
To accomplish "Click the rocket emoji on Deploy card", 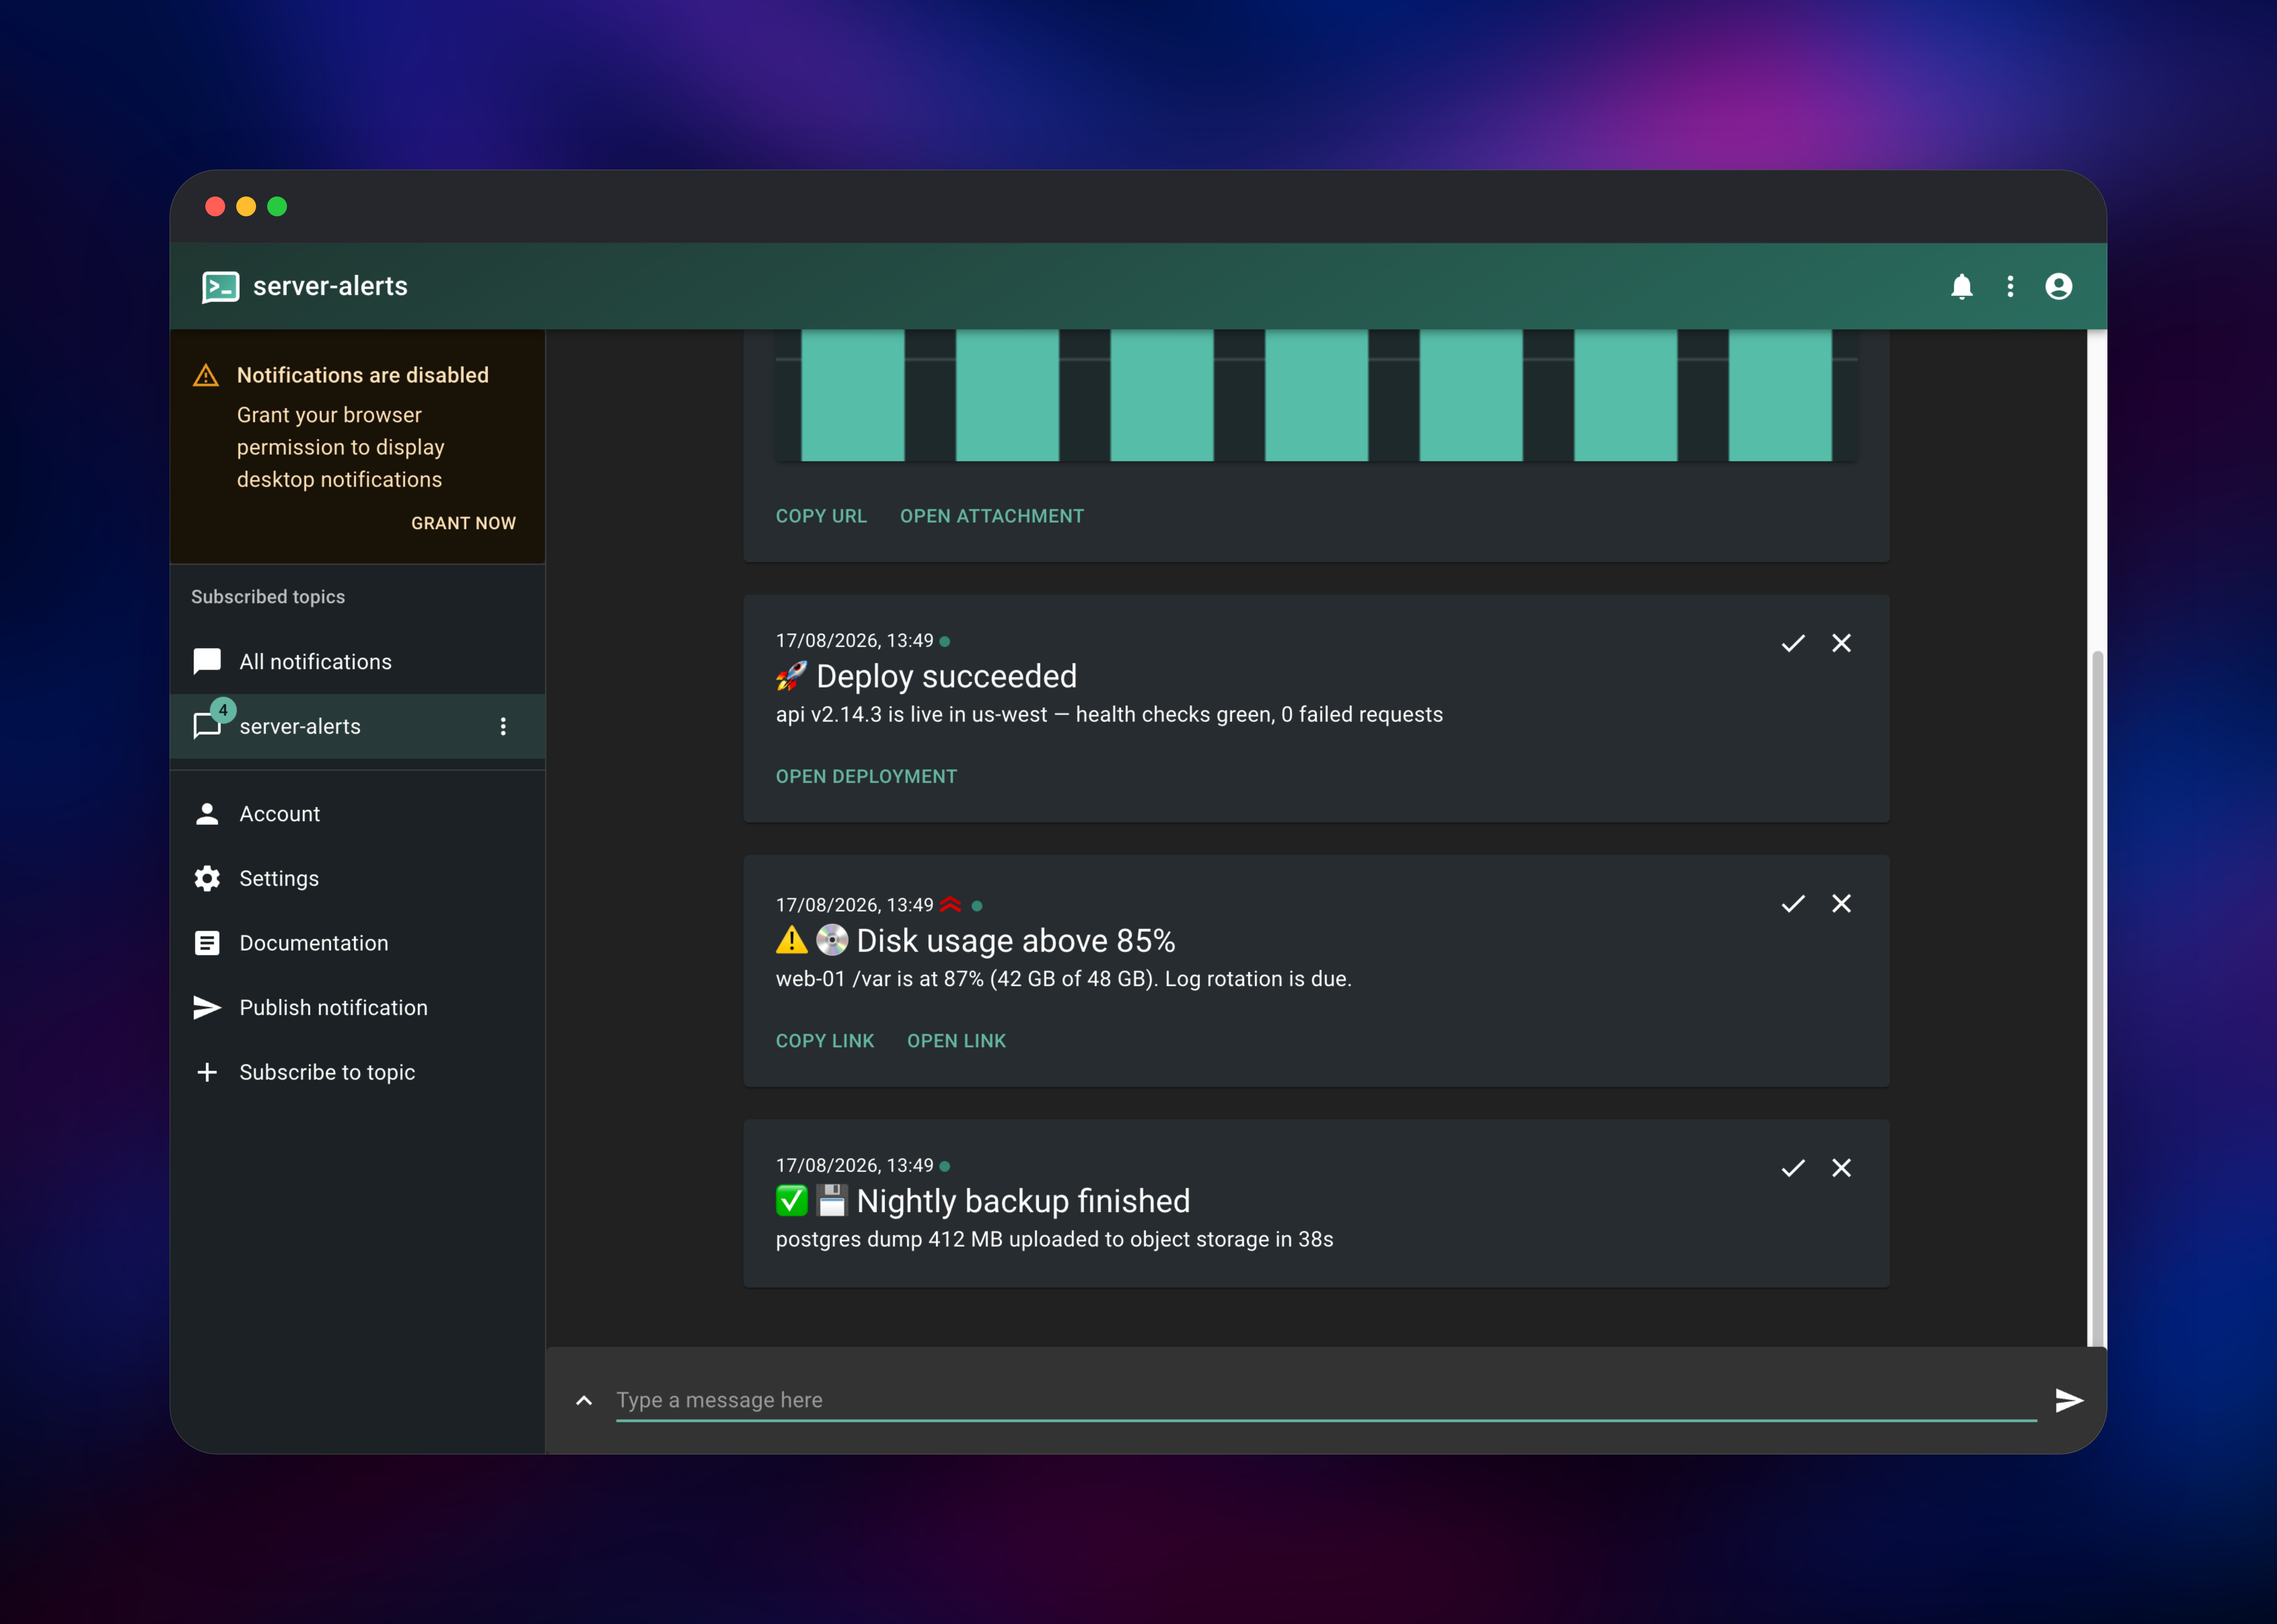I will click(791, 677).
